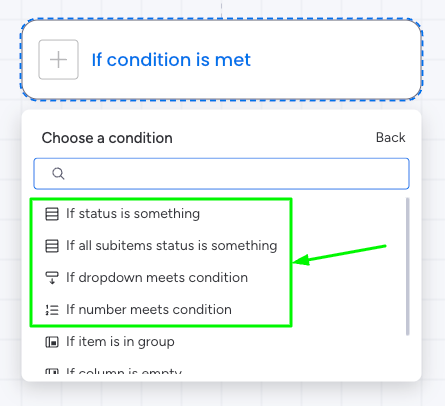Image resolution: width=445 pixels, height=406 pixels.
Task: Select 'If number meets condition' entry
Action: 149,310
